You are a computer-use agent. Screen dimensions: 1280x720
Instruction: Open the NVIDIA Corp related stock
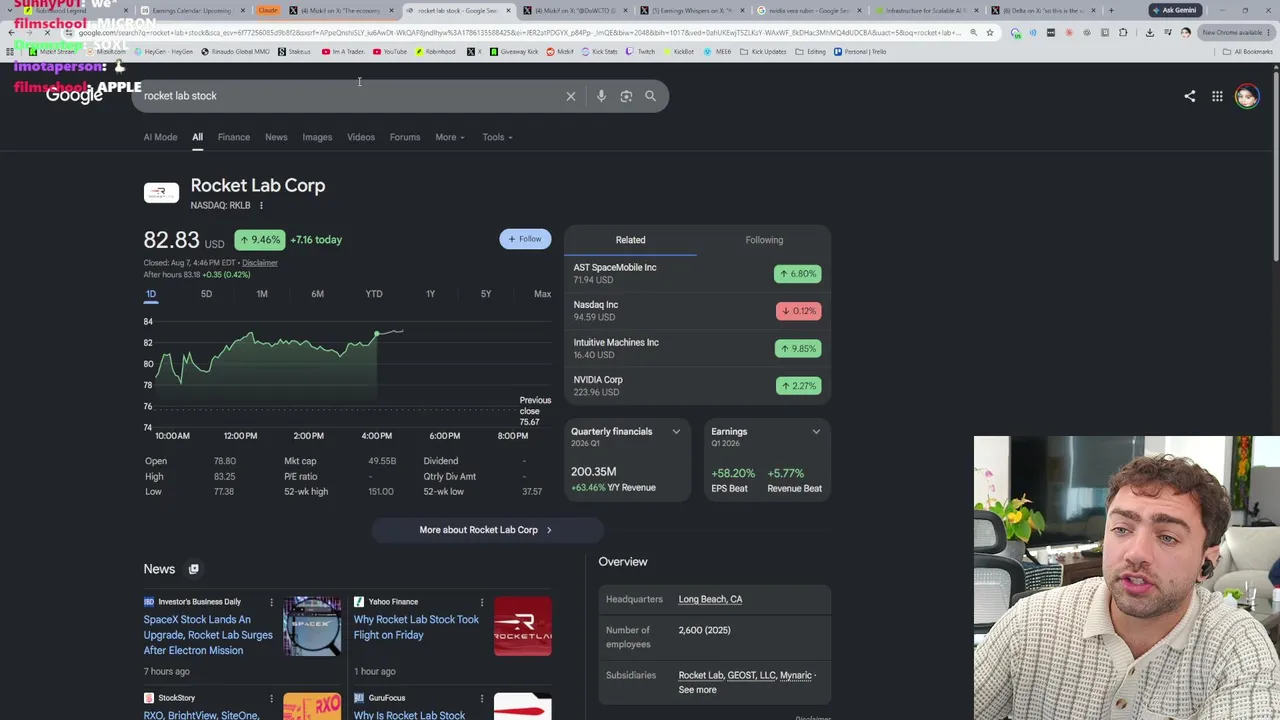(697, 386)
